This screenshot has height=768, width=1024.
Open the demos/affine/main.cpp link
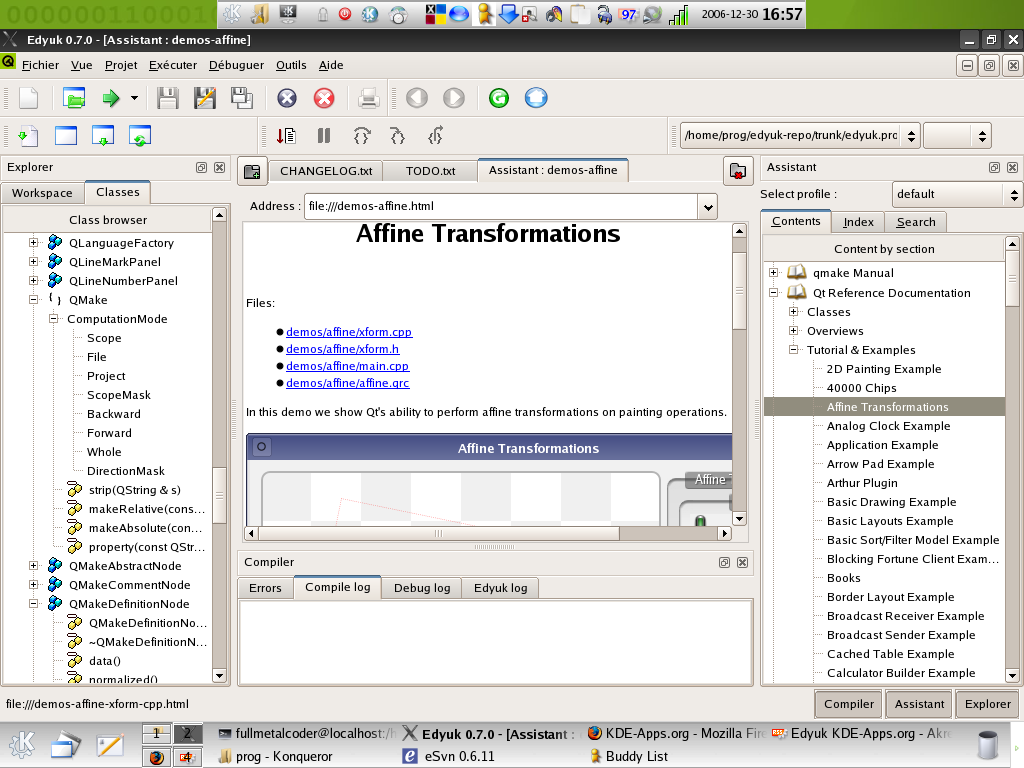[347, 366]
